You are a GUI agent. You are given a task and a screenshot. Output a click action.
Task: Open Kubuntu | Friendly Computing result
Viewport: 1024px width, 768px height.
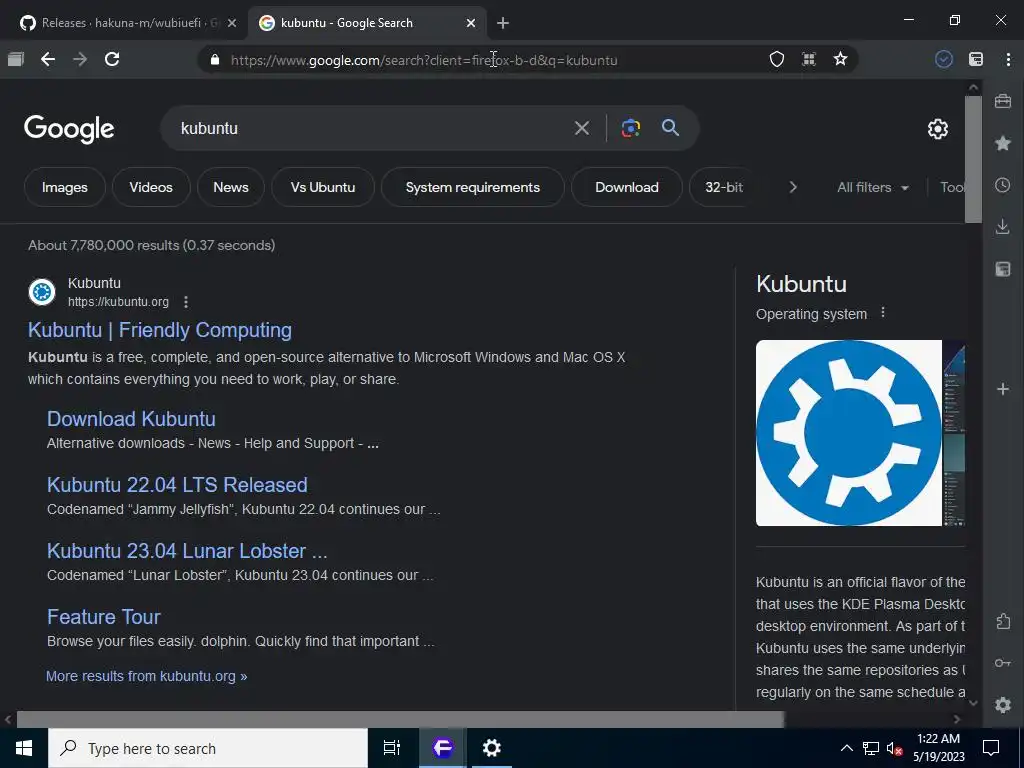click(x=160, y=330)
